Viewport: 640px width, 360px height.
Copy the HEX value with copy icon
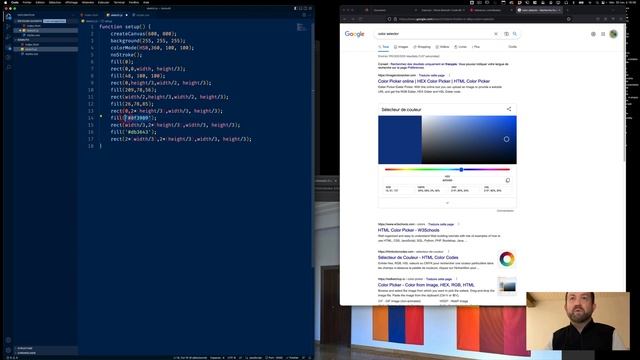pyautogui.click(x=508, y=180)
